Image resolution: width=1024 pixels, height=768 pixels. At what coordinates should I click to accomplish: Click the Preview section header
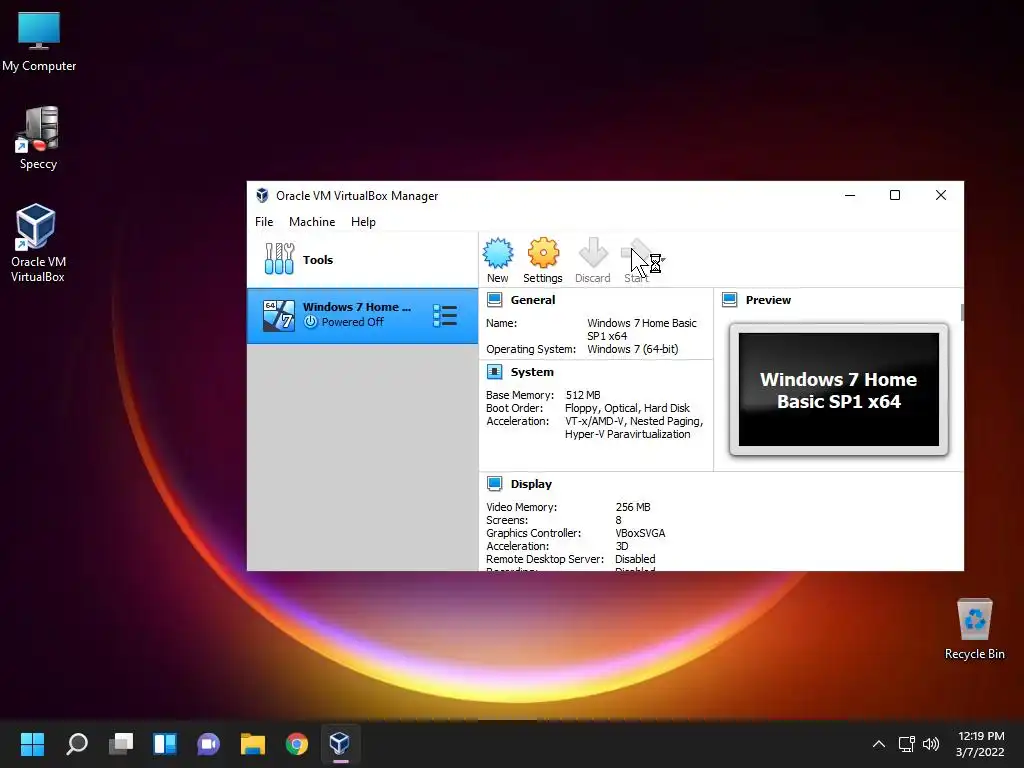coord(768,300)
